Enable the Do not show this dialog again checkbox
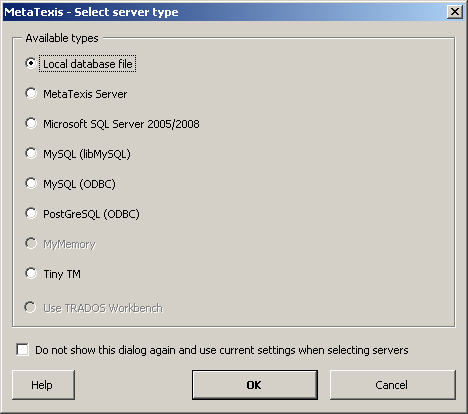Screen dimensions: 468x414 pyautogui.click(x=22, y=350)
